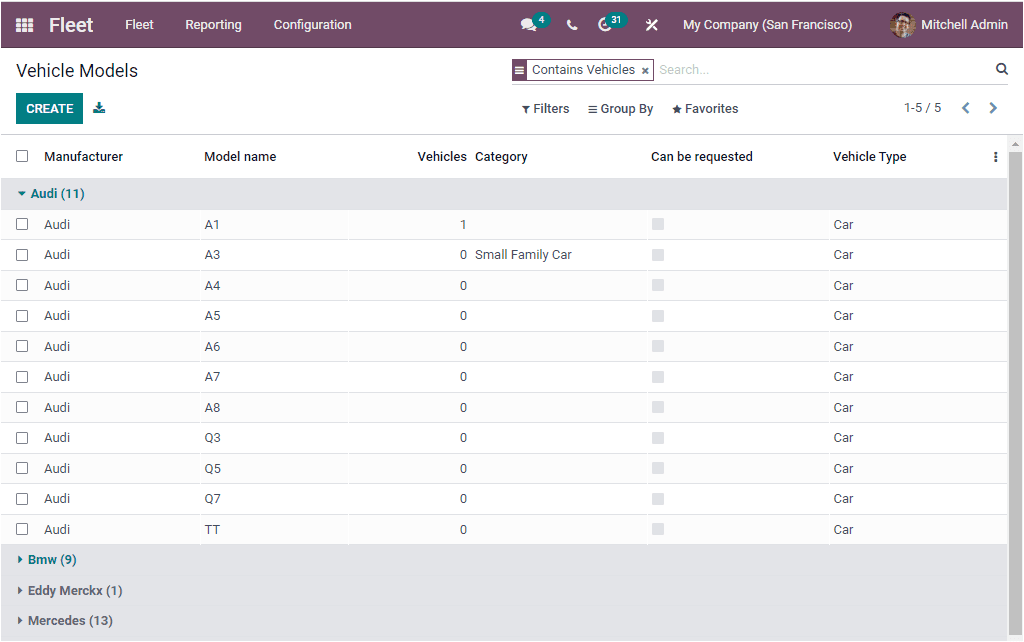Viewport: 1024px width, 642px height.
Task: Click the search magnifier icon
Action: [x=1002, y=69]
